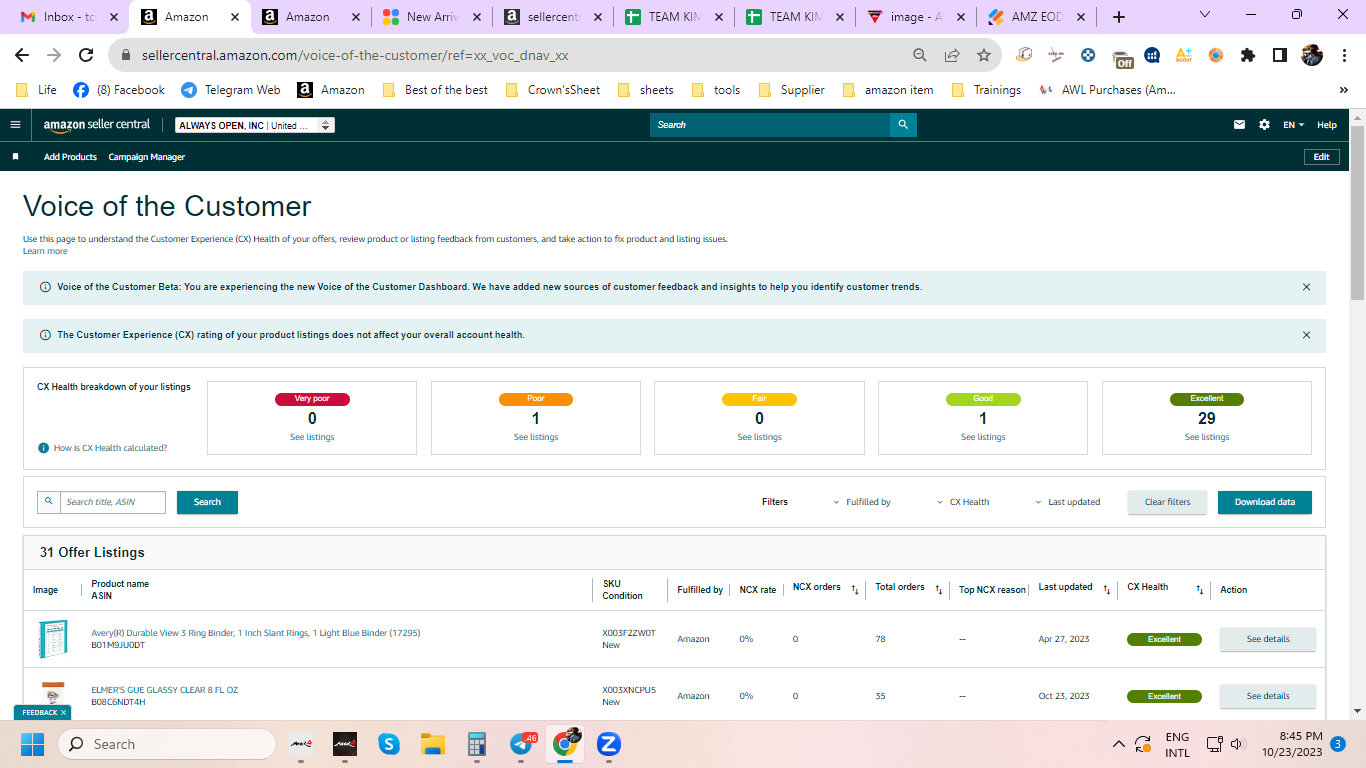The height and width of the screenshot is (768, 1366).
Task: Go back using the browser back arrow
Action: (x=22, y=56)
